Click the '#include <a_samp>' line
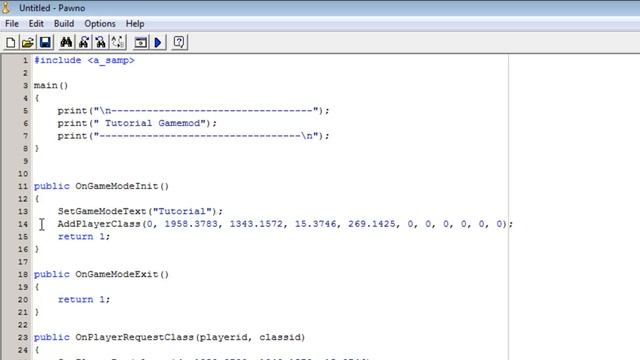The image size is (640, 360). click(x=84, y=60)
